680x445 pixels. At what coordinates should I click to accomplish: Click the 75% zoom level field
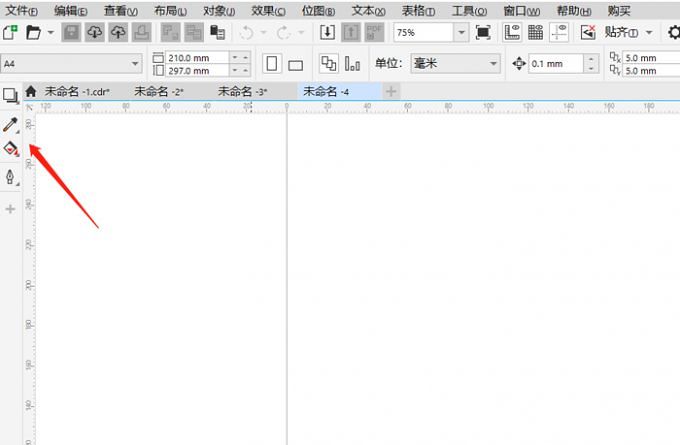click(423, 33)
